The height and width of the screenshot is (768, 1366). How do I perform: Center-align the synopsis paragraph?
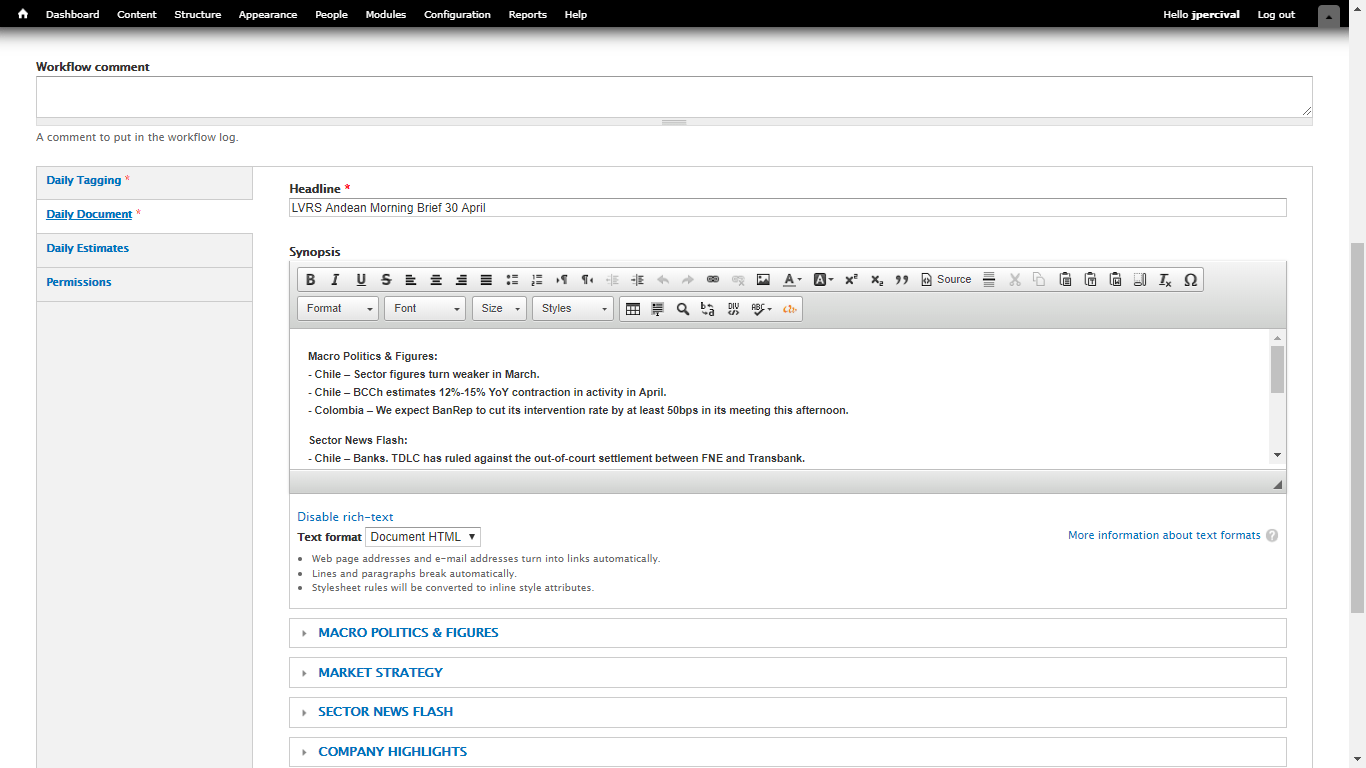pyautogui.click(x=436, y=280)
